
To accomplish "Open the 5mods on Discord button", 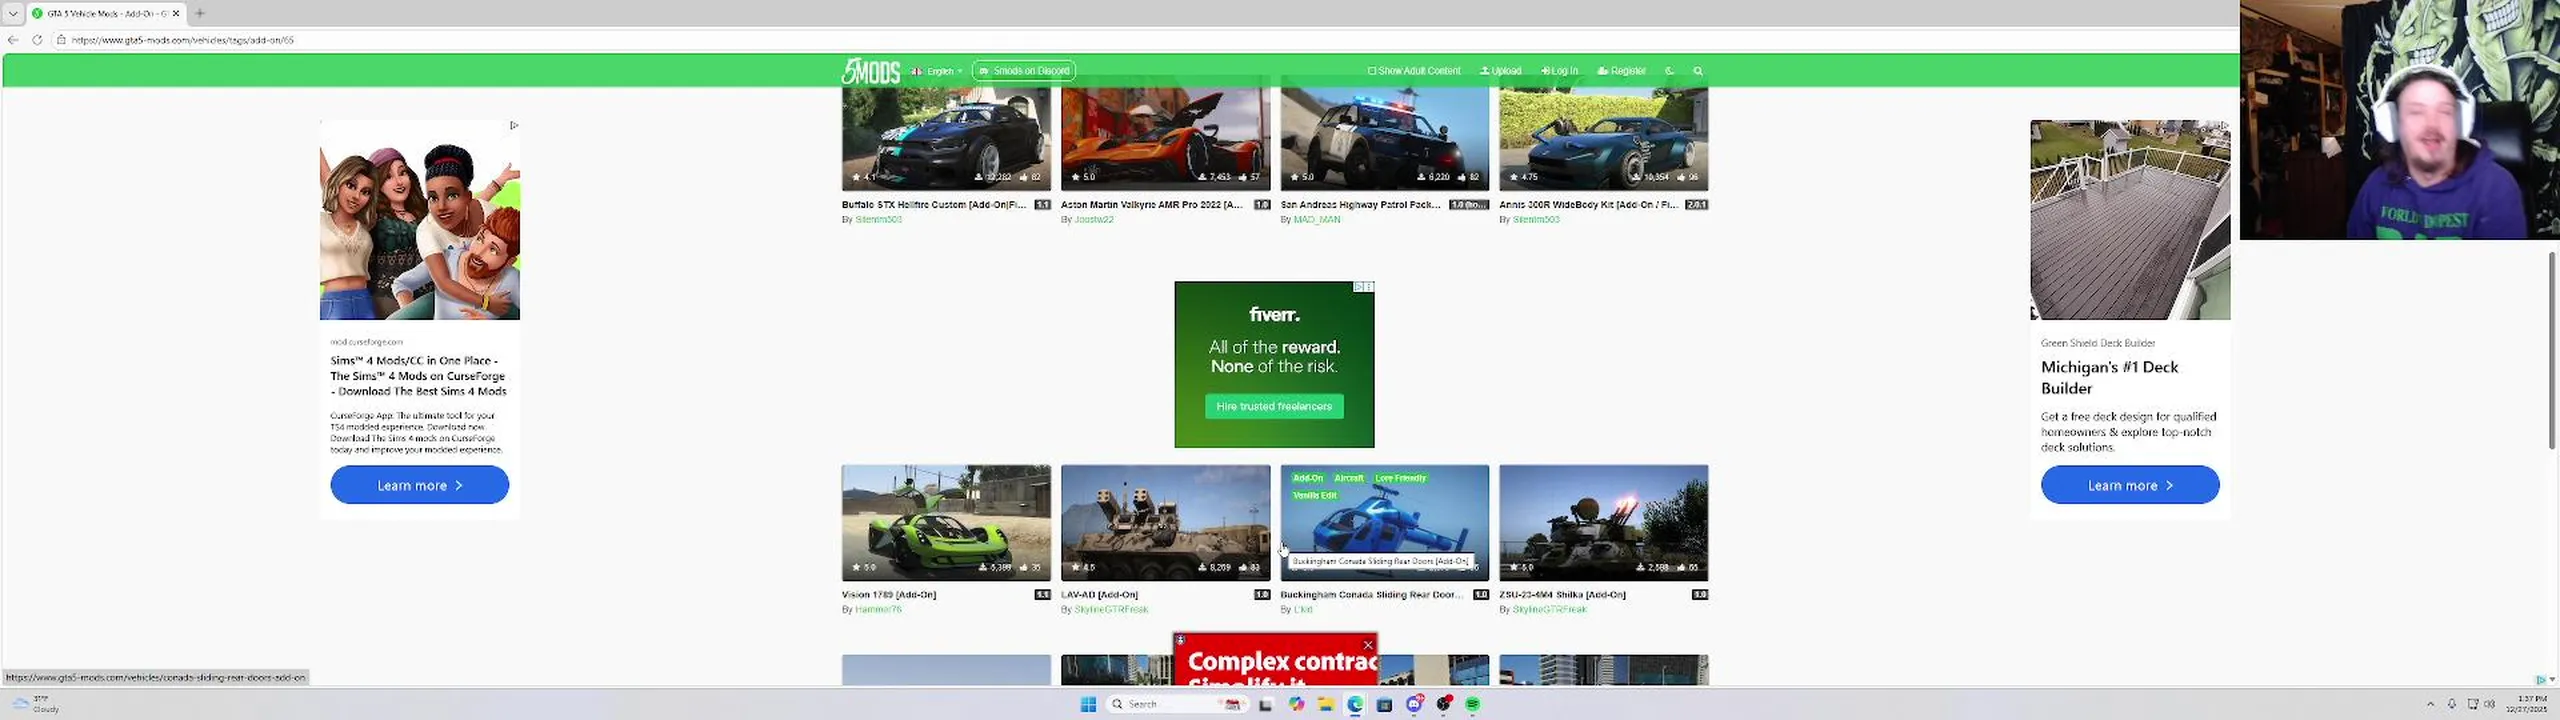I will tap(1023, 71).
